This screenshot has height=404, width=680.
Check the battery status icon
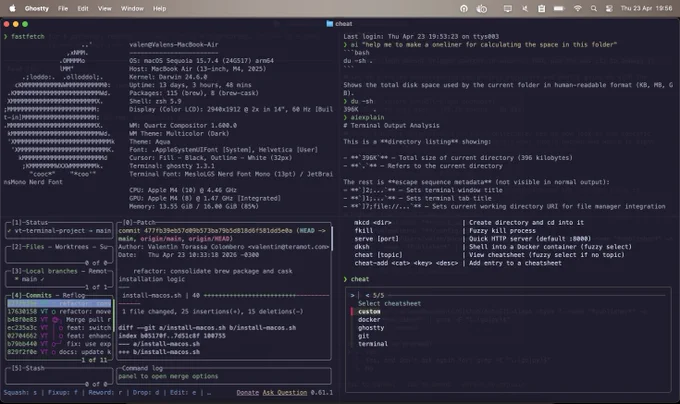click(x=559, y=8)
